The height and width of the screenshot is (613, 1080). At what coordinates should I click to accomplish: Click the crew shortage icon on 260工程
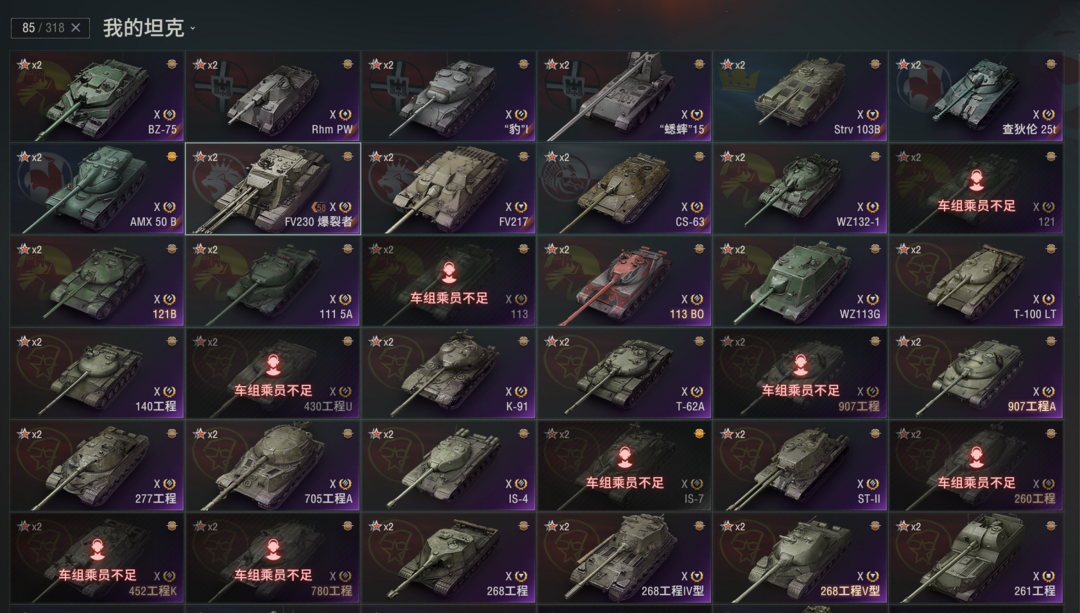(977, 457)
